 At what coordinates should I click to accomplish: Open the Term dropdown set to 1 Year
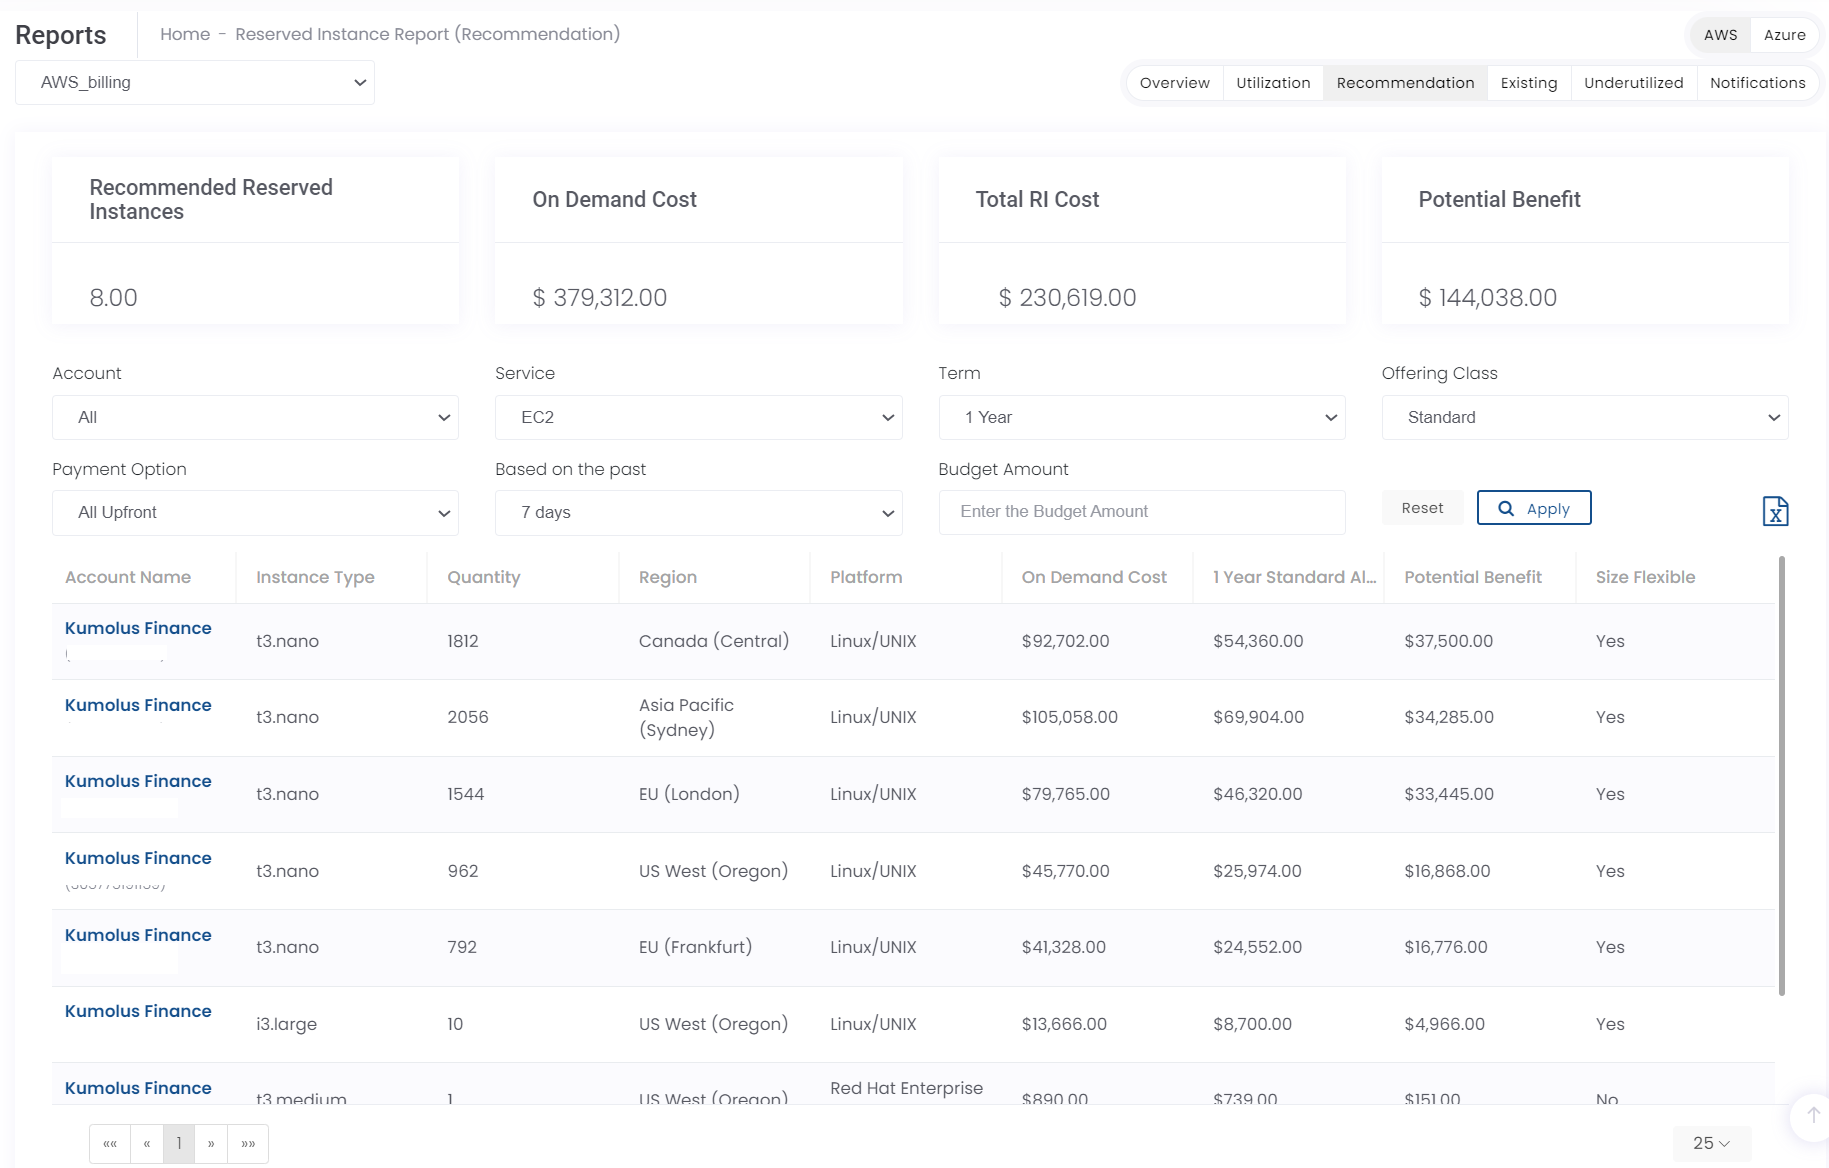click(x=1141, y=417)
